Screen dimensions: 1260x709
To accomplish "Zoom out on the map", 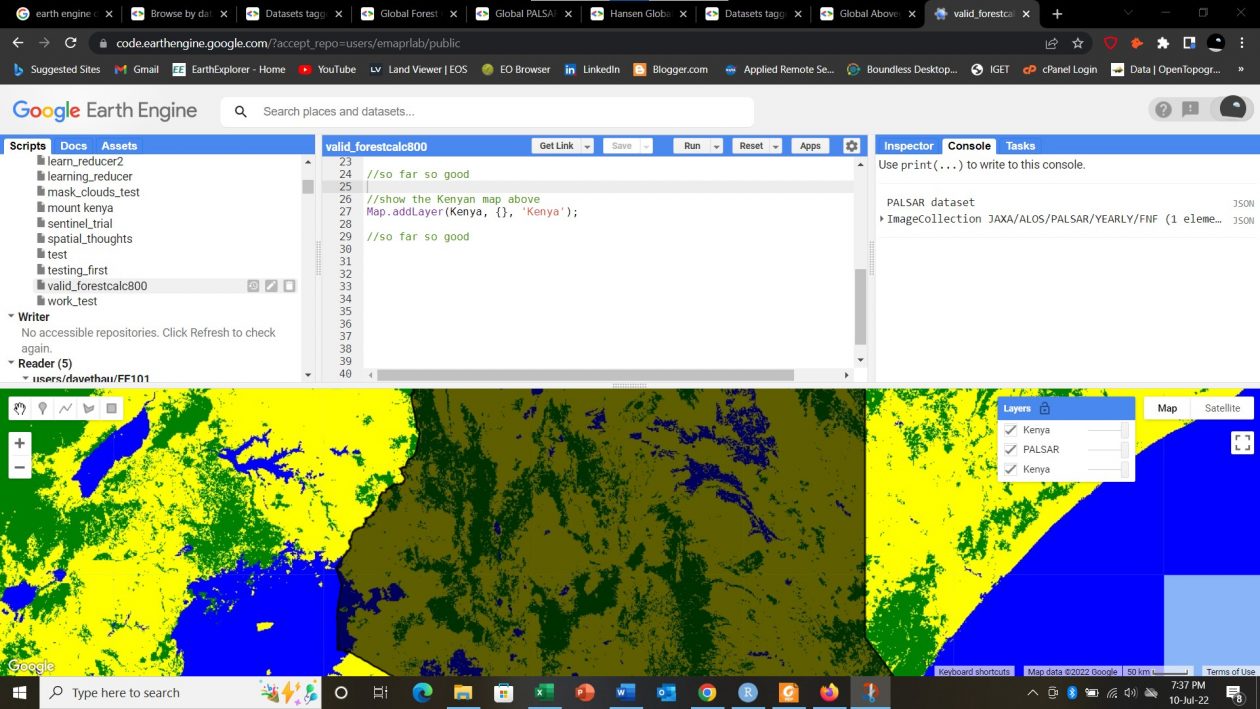I will [20, 467].
